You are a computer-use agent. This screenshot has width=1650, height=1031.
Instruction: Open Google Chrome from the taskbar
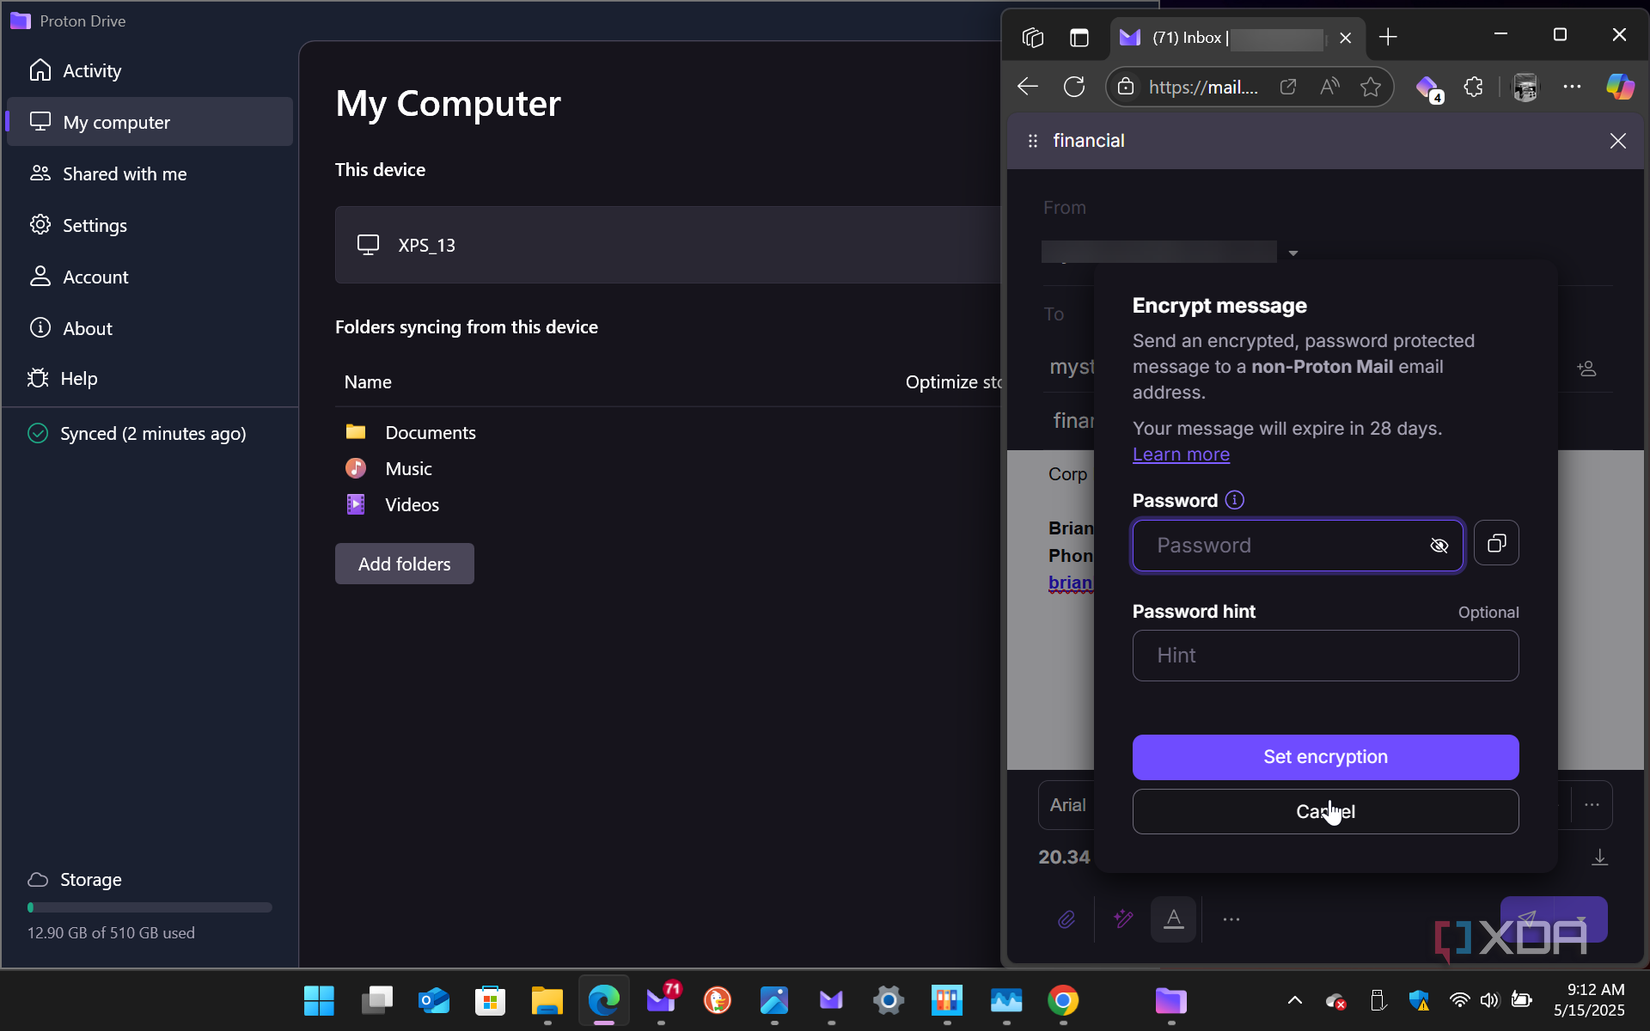1063,1000
